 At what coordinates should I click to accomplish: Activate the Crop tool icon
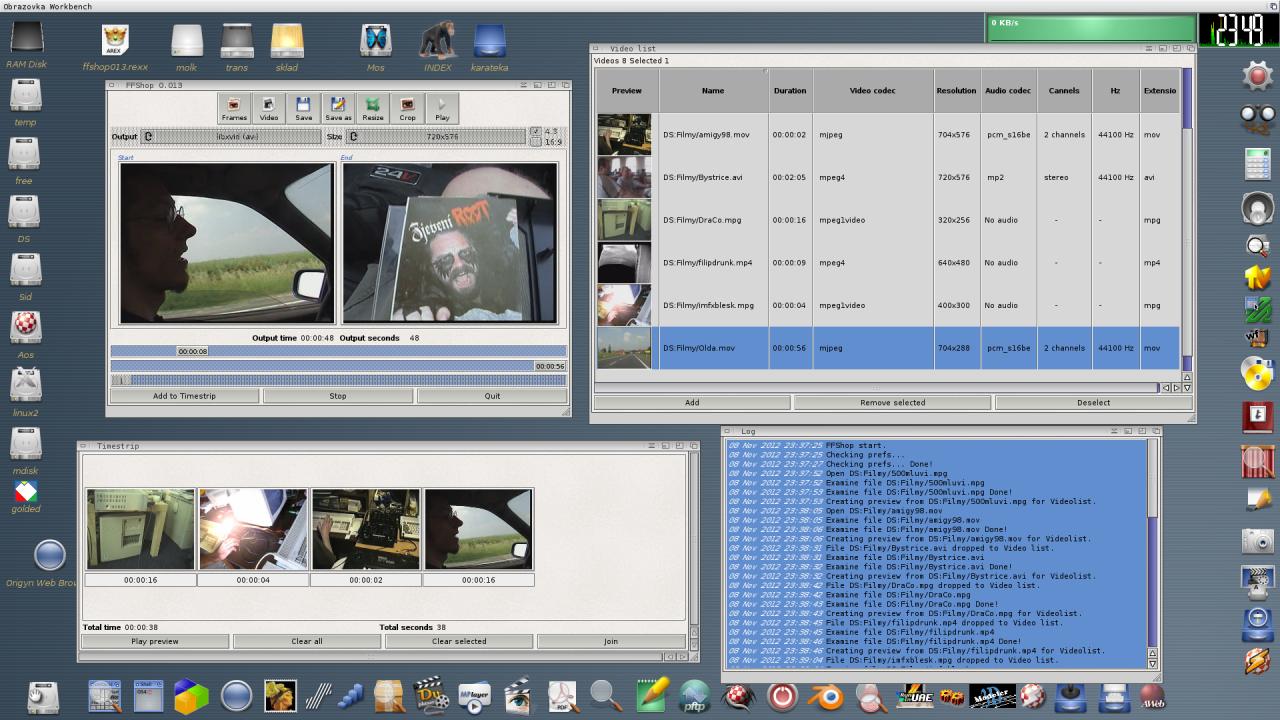coord(407,108)
